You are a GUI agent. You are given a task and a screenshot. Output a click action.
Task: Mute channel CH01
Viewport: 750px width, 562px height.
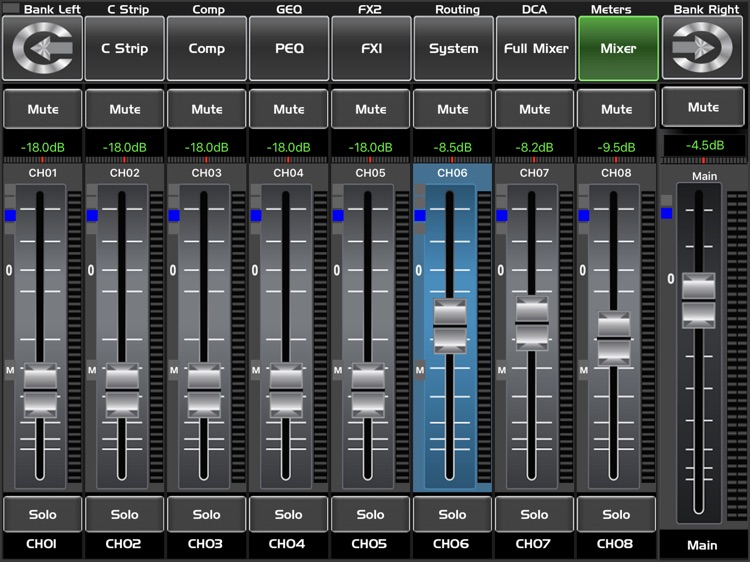tap(42, 109)
